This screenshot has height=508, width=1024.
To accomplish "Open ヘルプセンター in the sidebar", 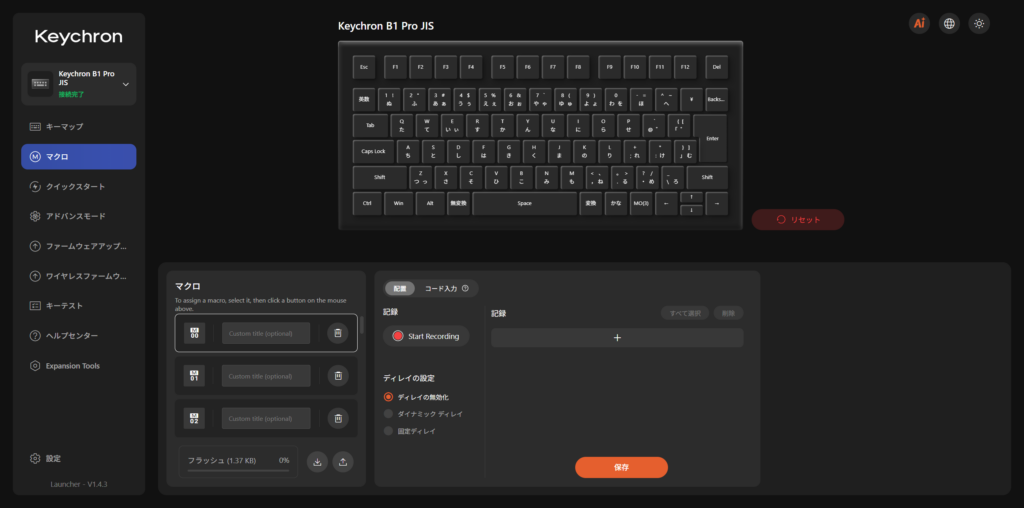I will point(79,336).
